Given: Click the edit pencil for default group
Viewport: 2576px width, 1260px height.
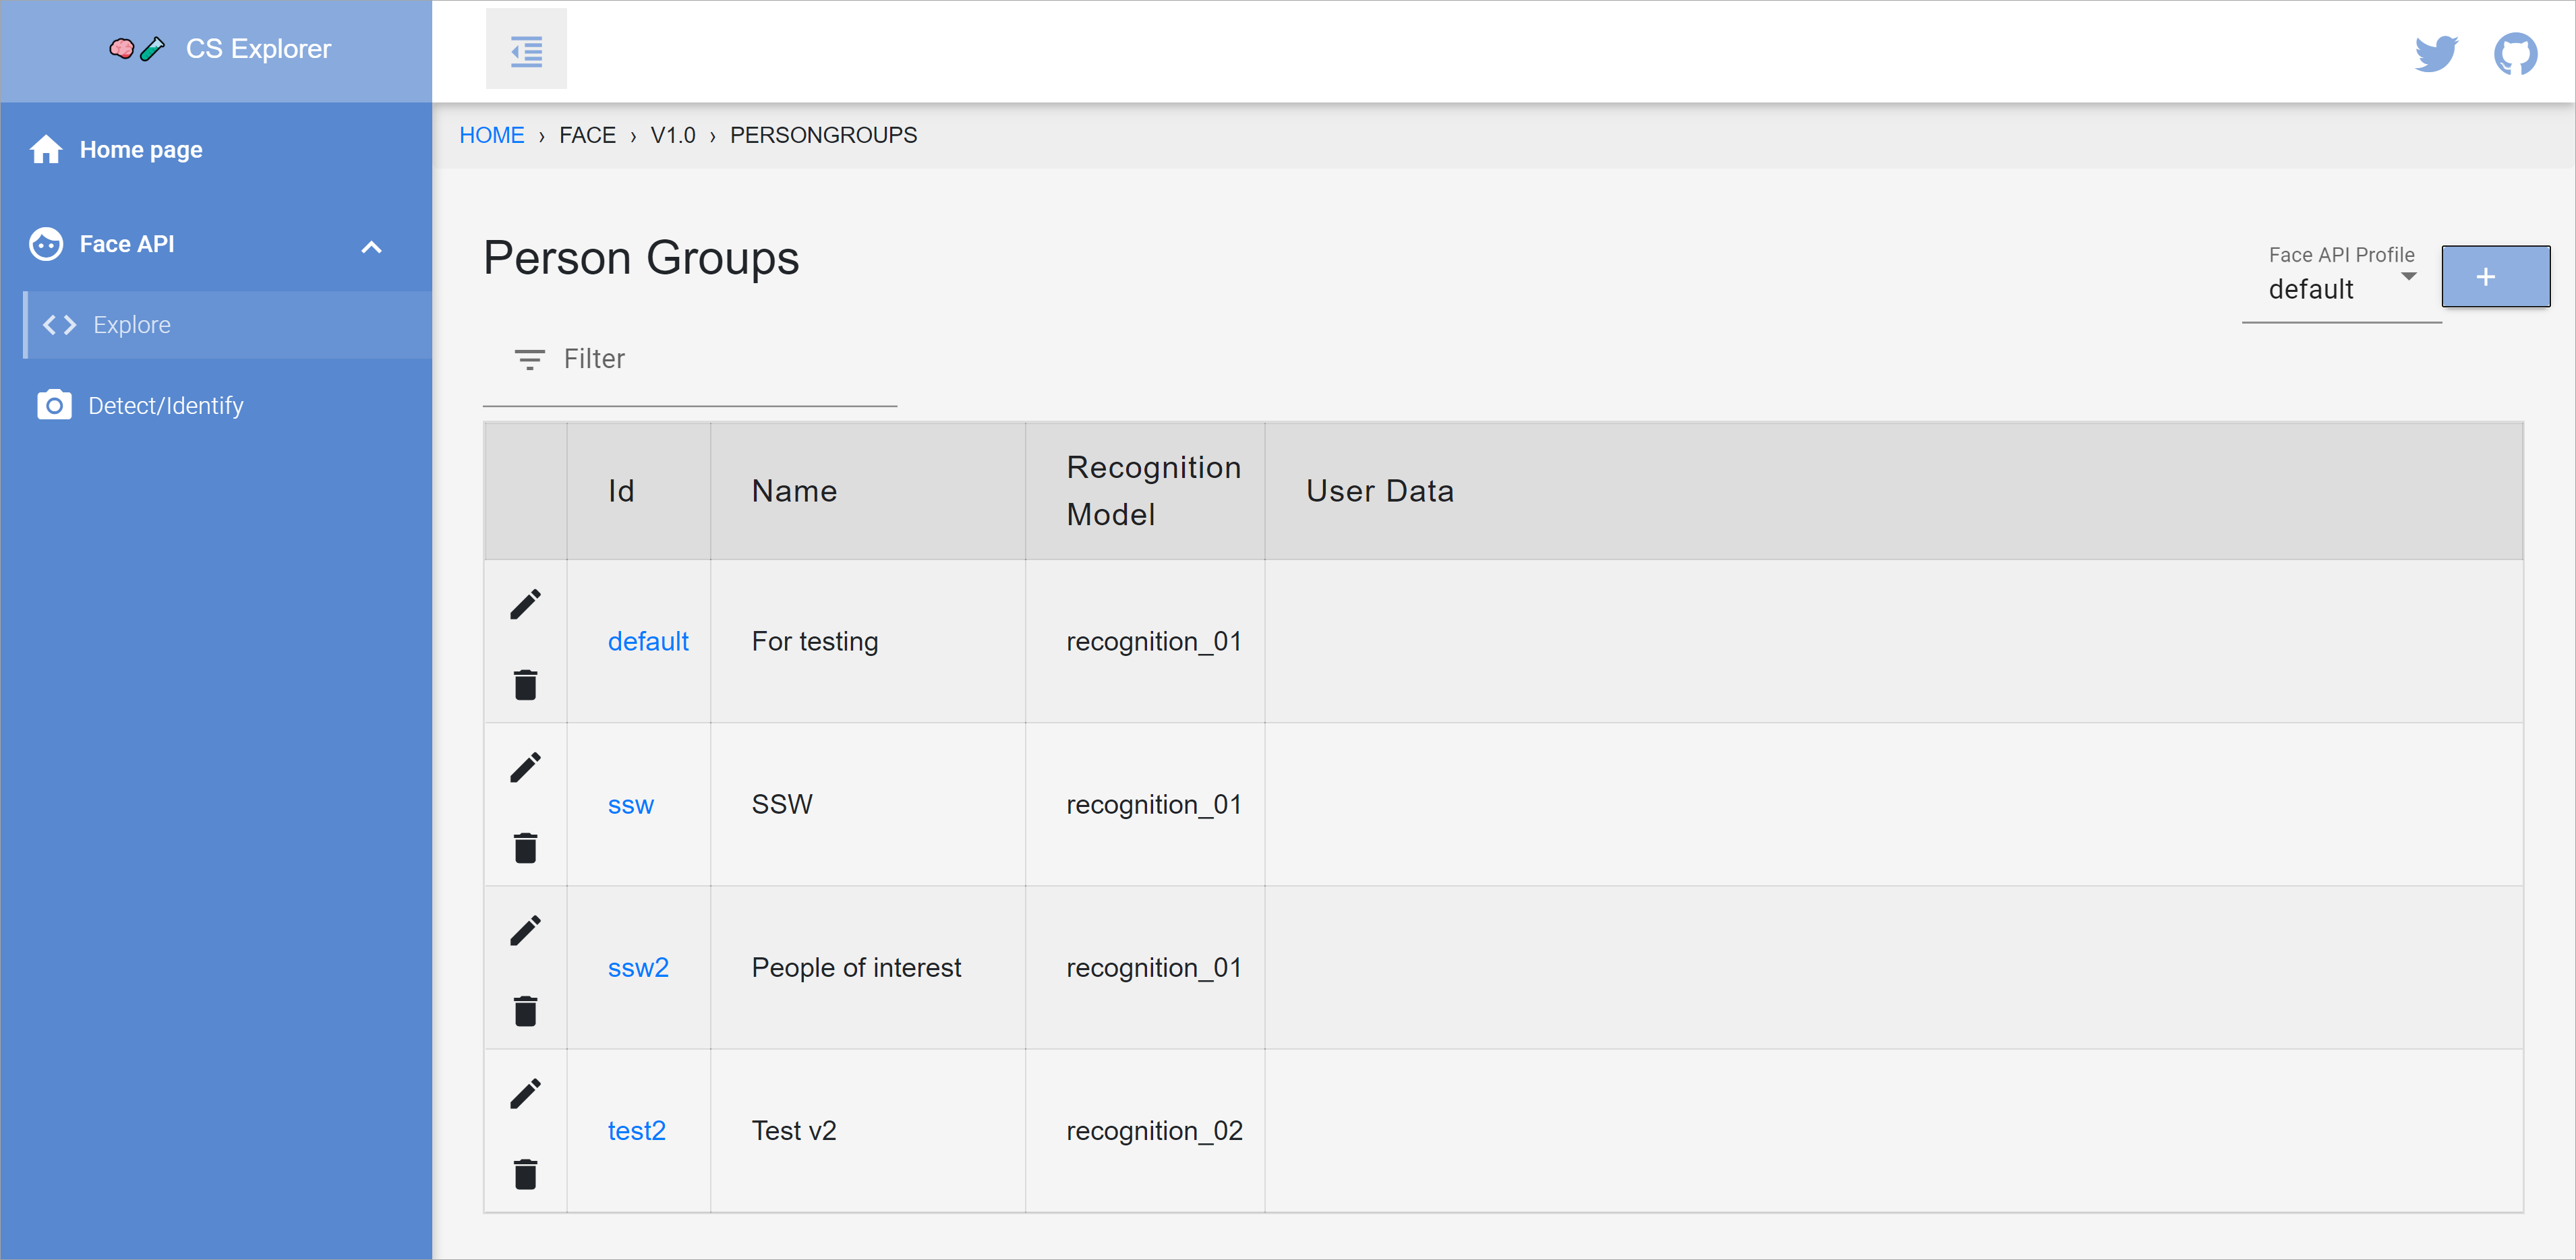Looking at the screenshot, I should click(x=525, y=603).
